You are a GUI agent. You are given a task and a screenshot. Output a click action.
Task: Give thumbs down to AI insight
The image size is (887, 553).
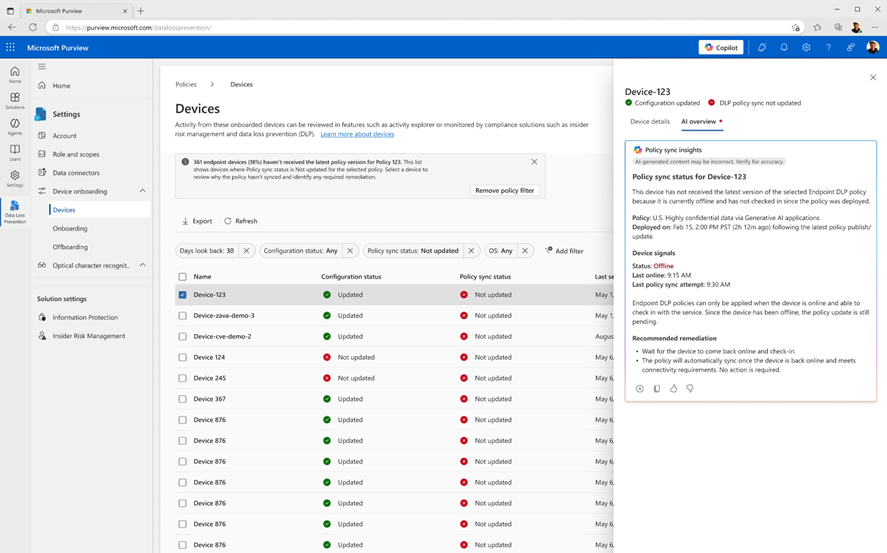coord(690,388)
